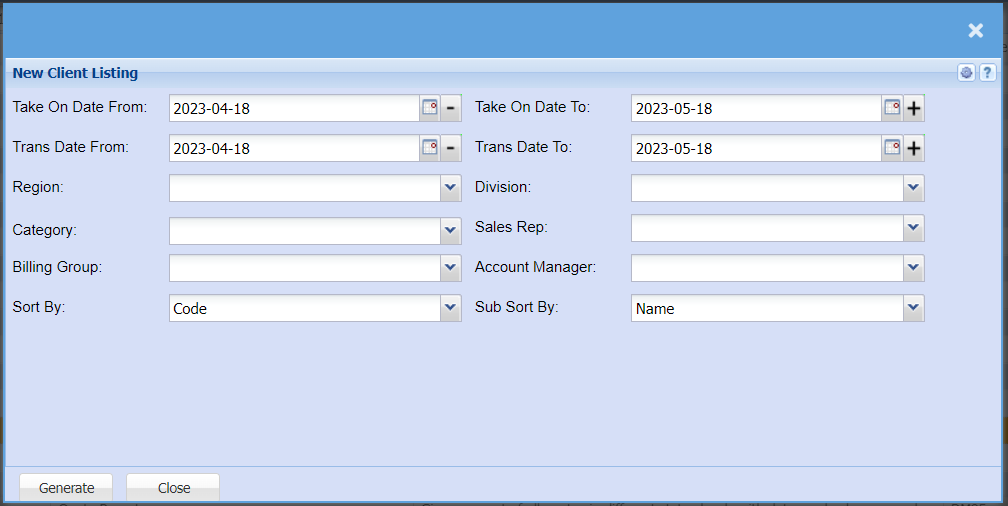The width and height of the screenshot is (1008, 506).
Task: Close the dialog with the white X
Action: tap(975, 30)
